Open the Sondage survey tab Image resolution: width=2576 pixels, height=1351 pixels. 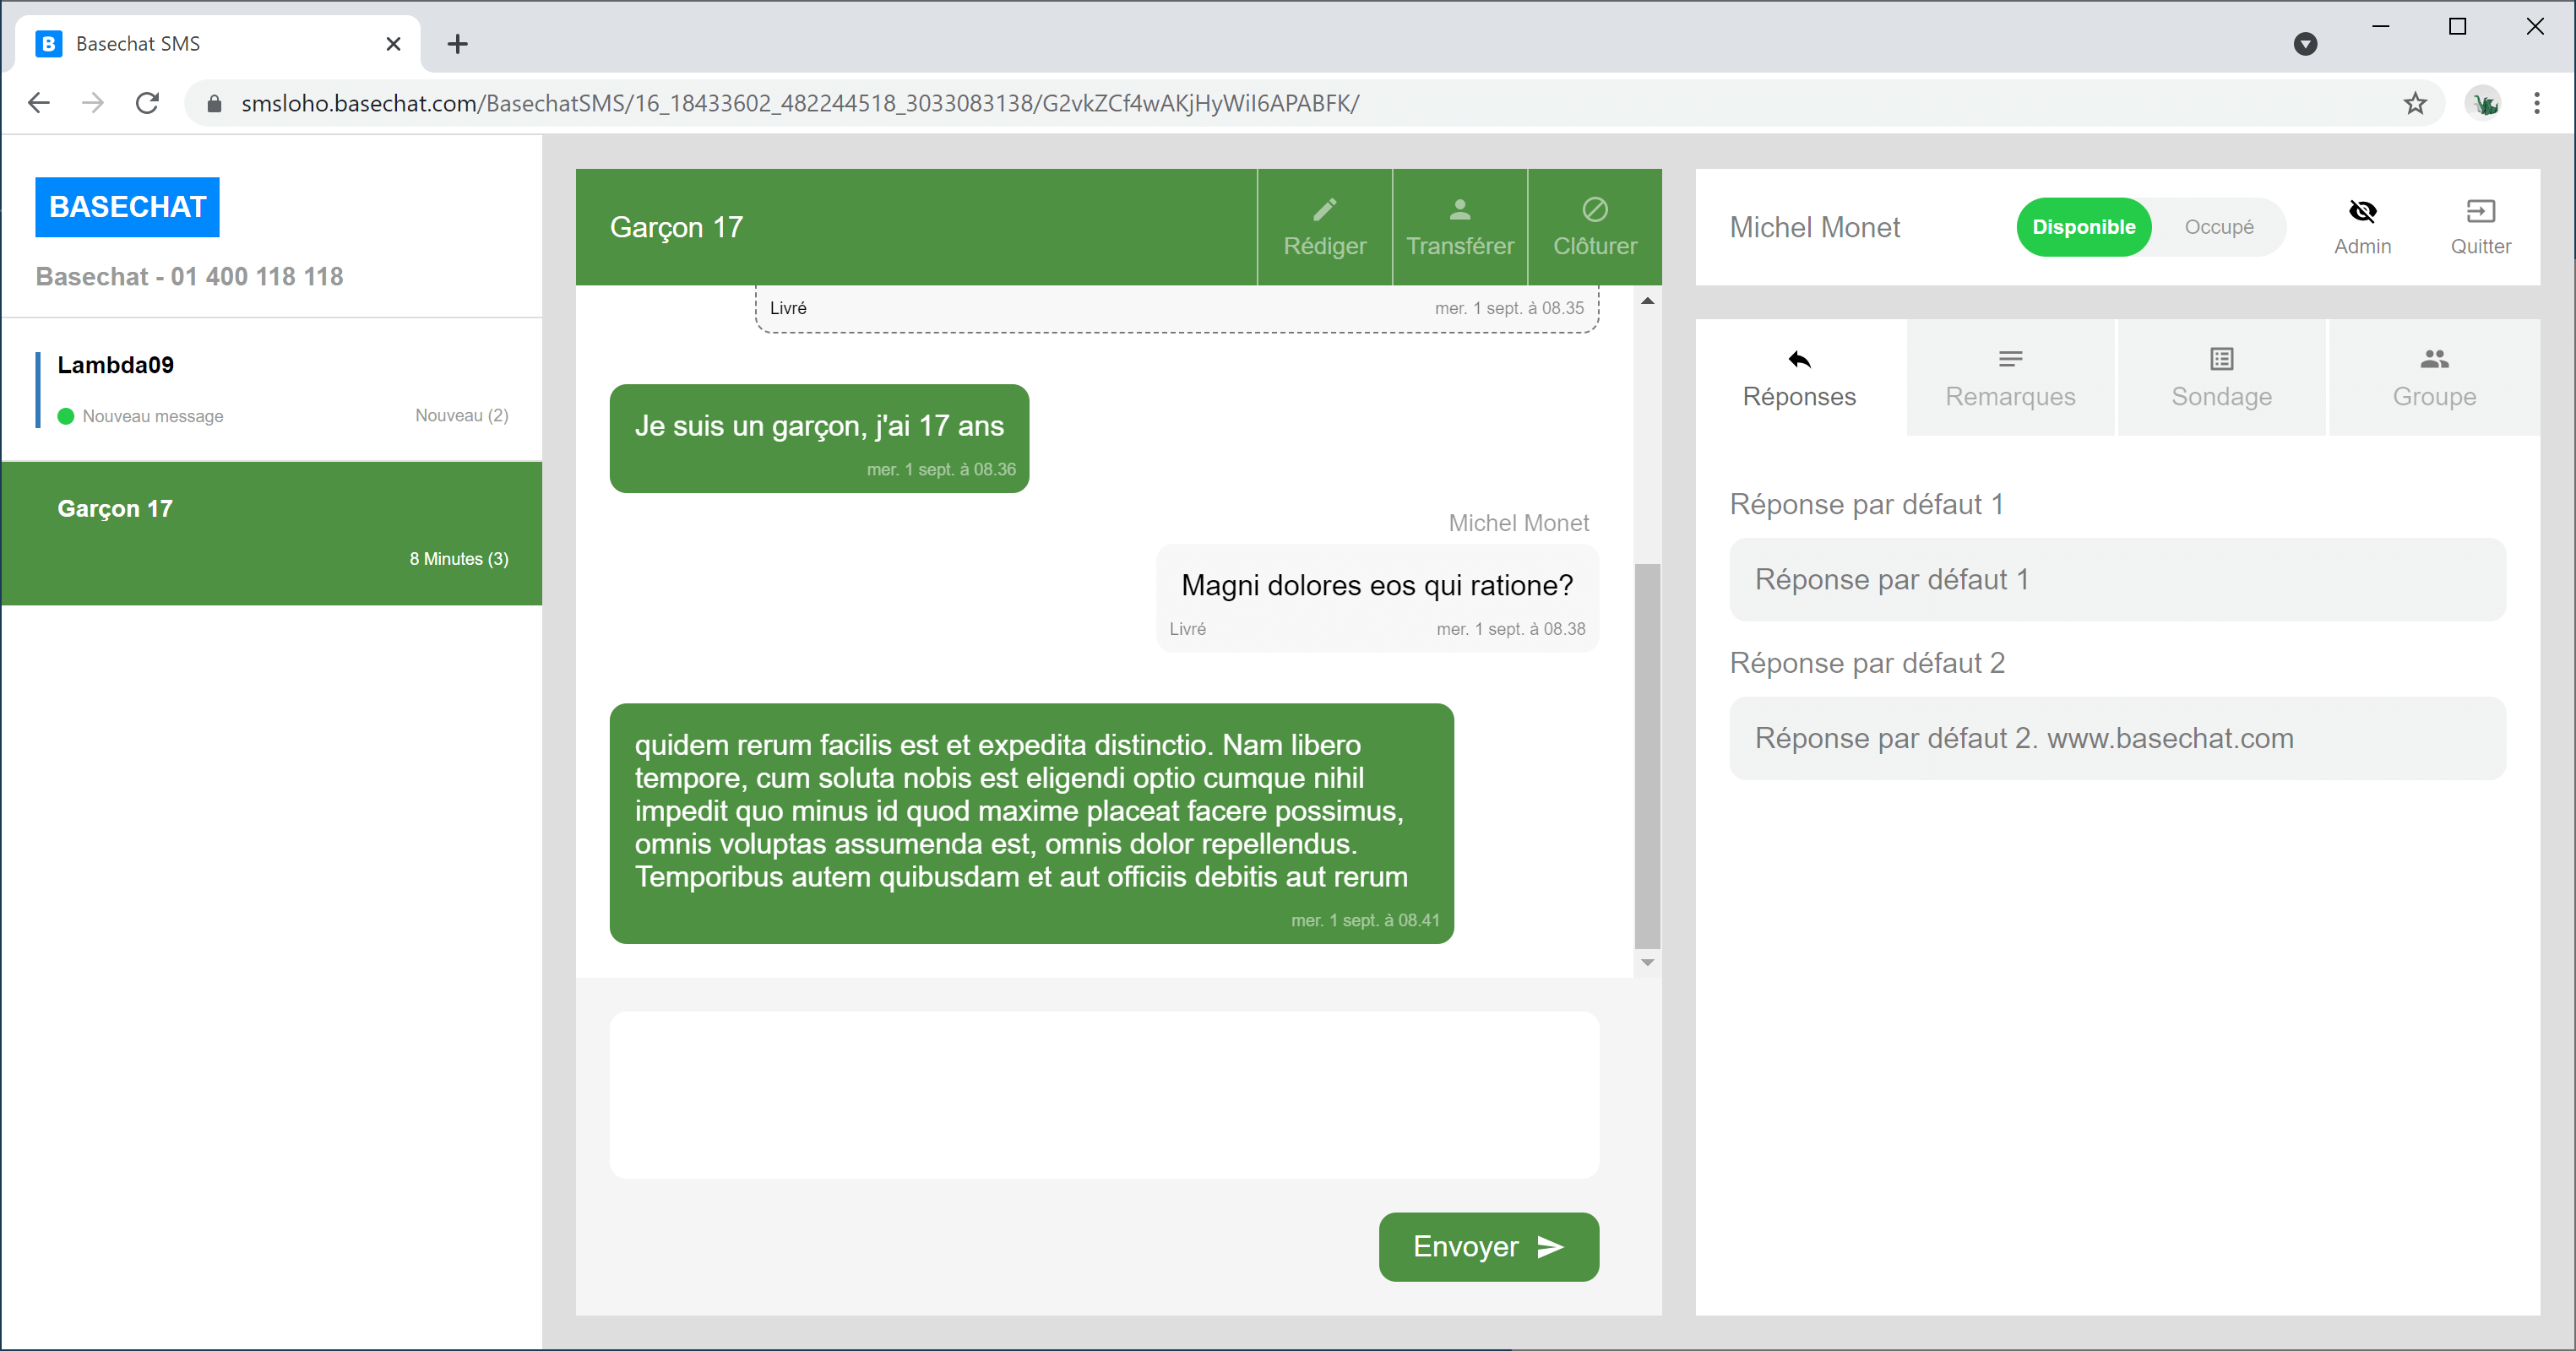click(x=2221, y=378)
